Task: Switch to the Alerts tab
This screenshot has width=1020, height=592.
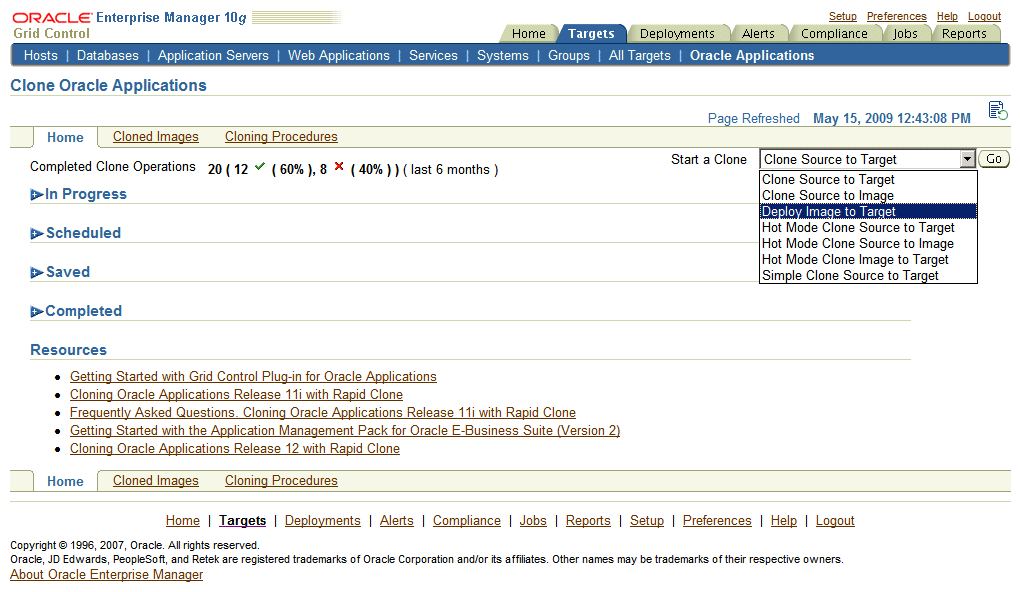Action: click(x=758, y=34)
